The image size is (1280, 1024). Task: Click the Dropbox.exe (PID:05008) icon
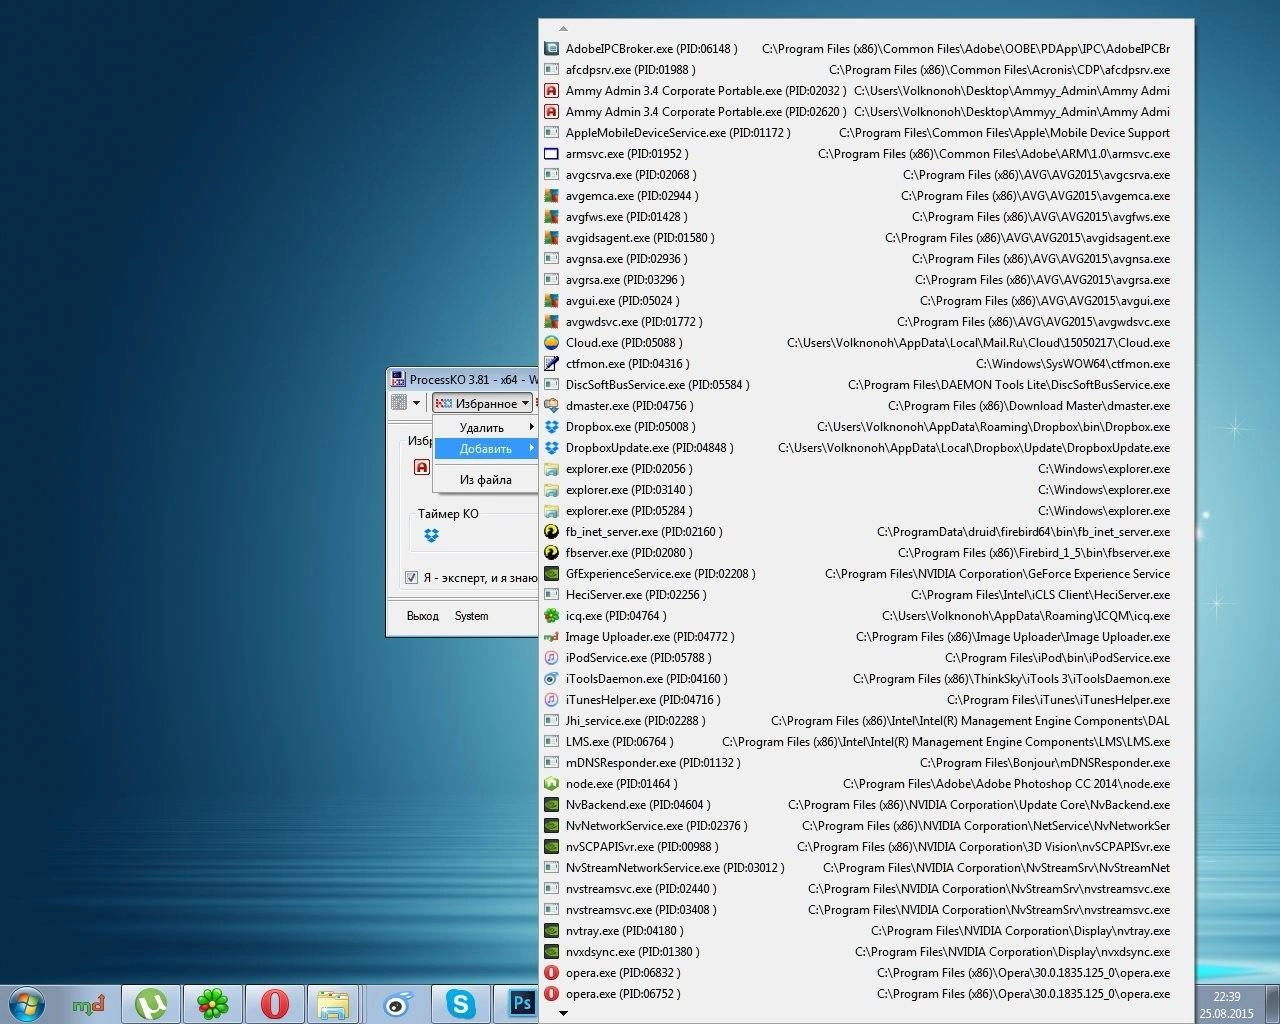551,426
